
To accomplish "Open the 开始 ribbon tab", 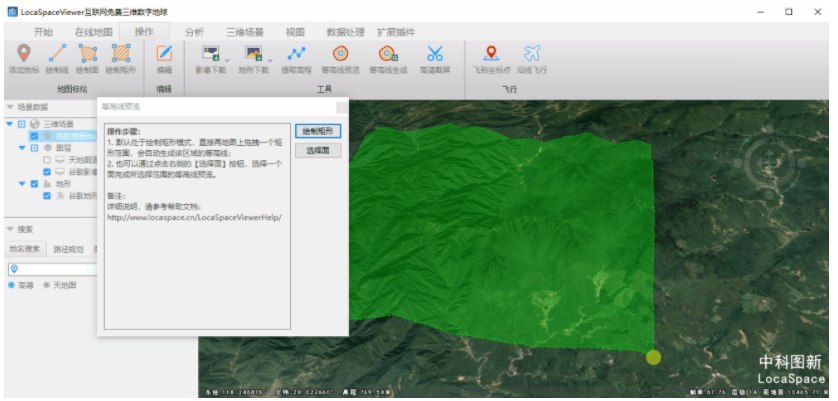I will [x=43, y=32].
